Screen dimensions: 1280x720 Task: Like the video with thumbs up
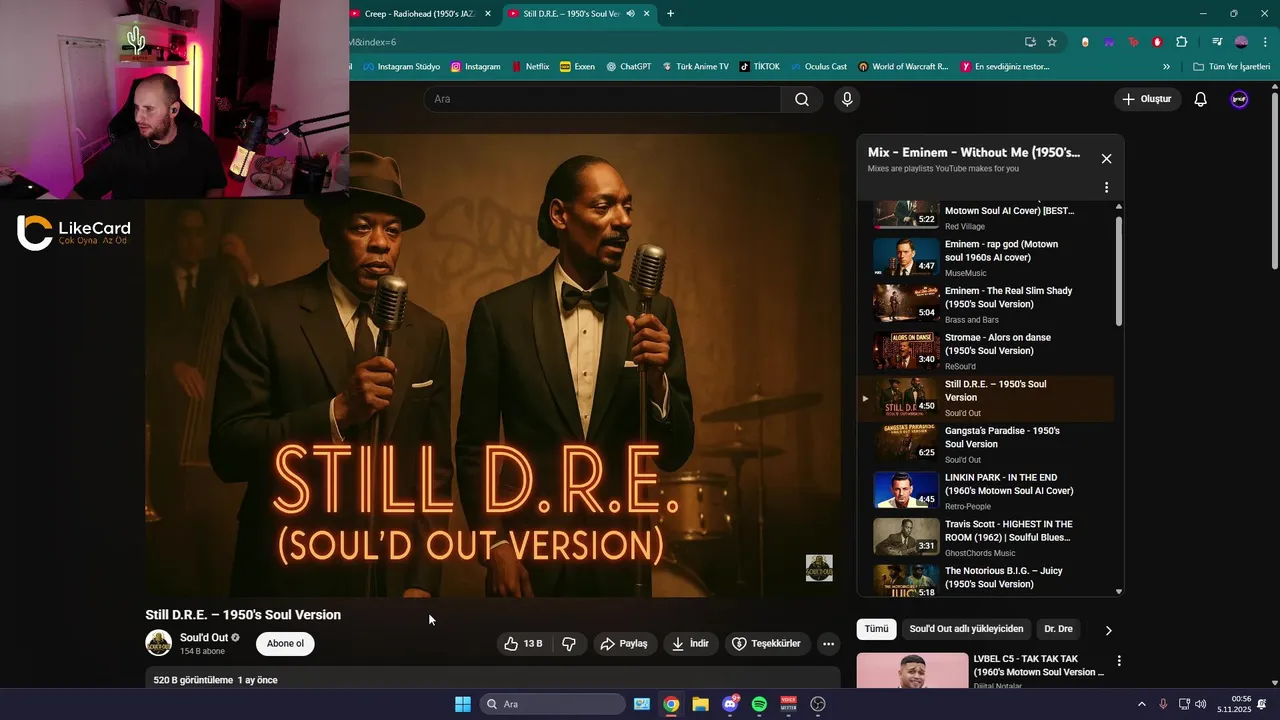524,644
